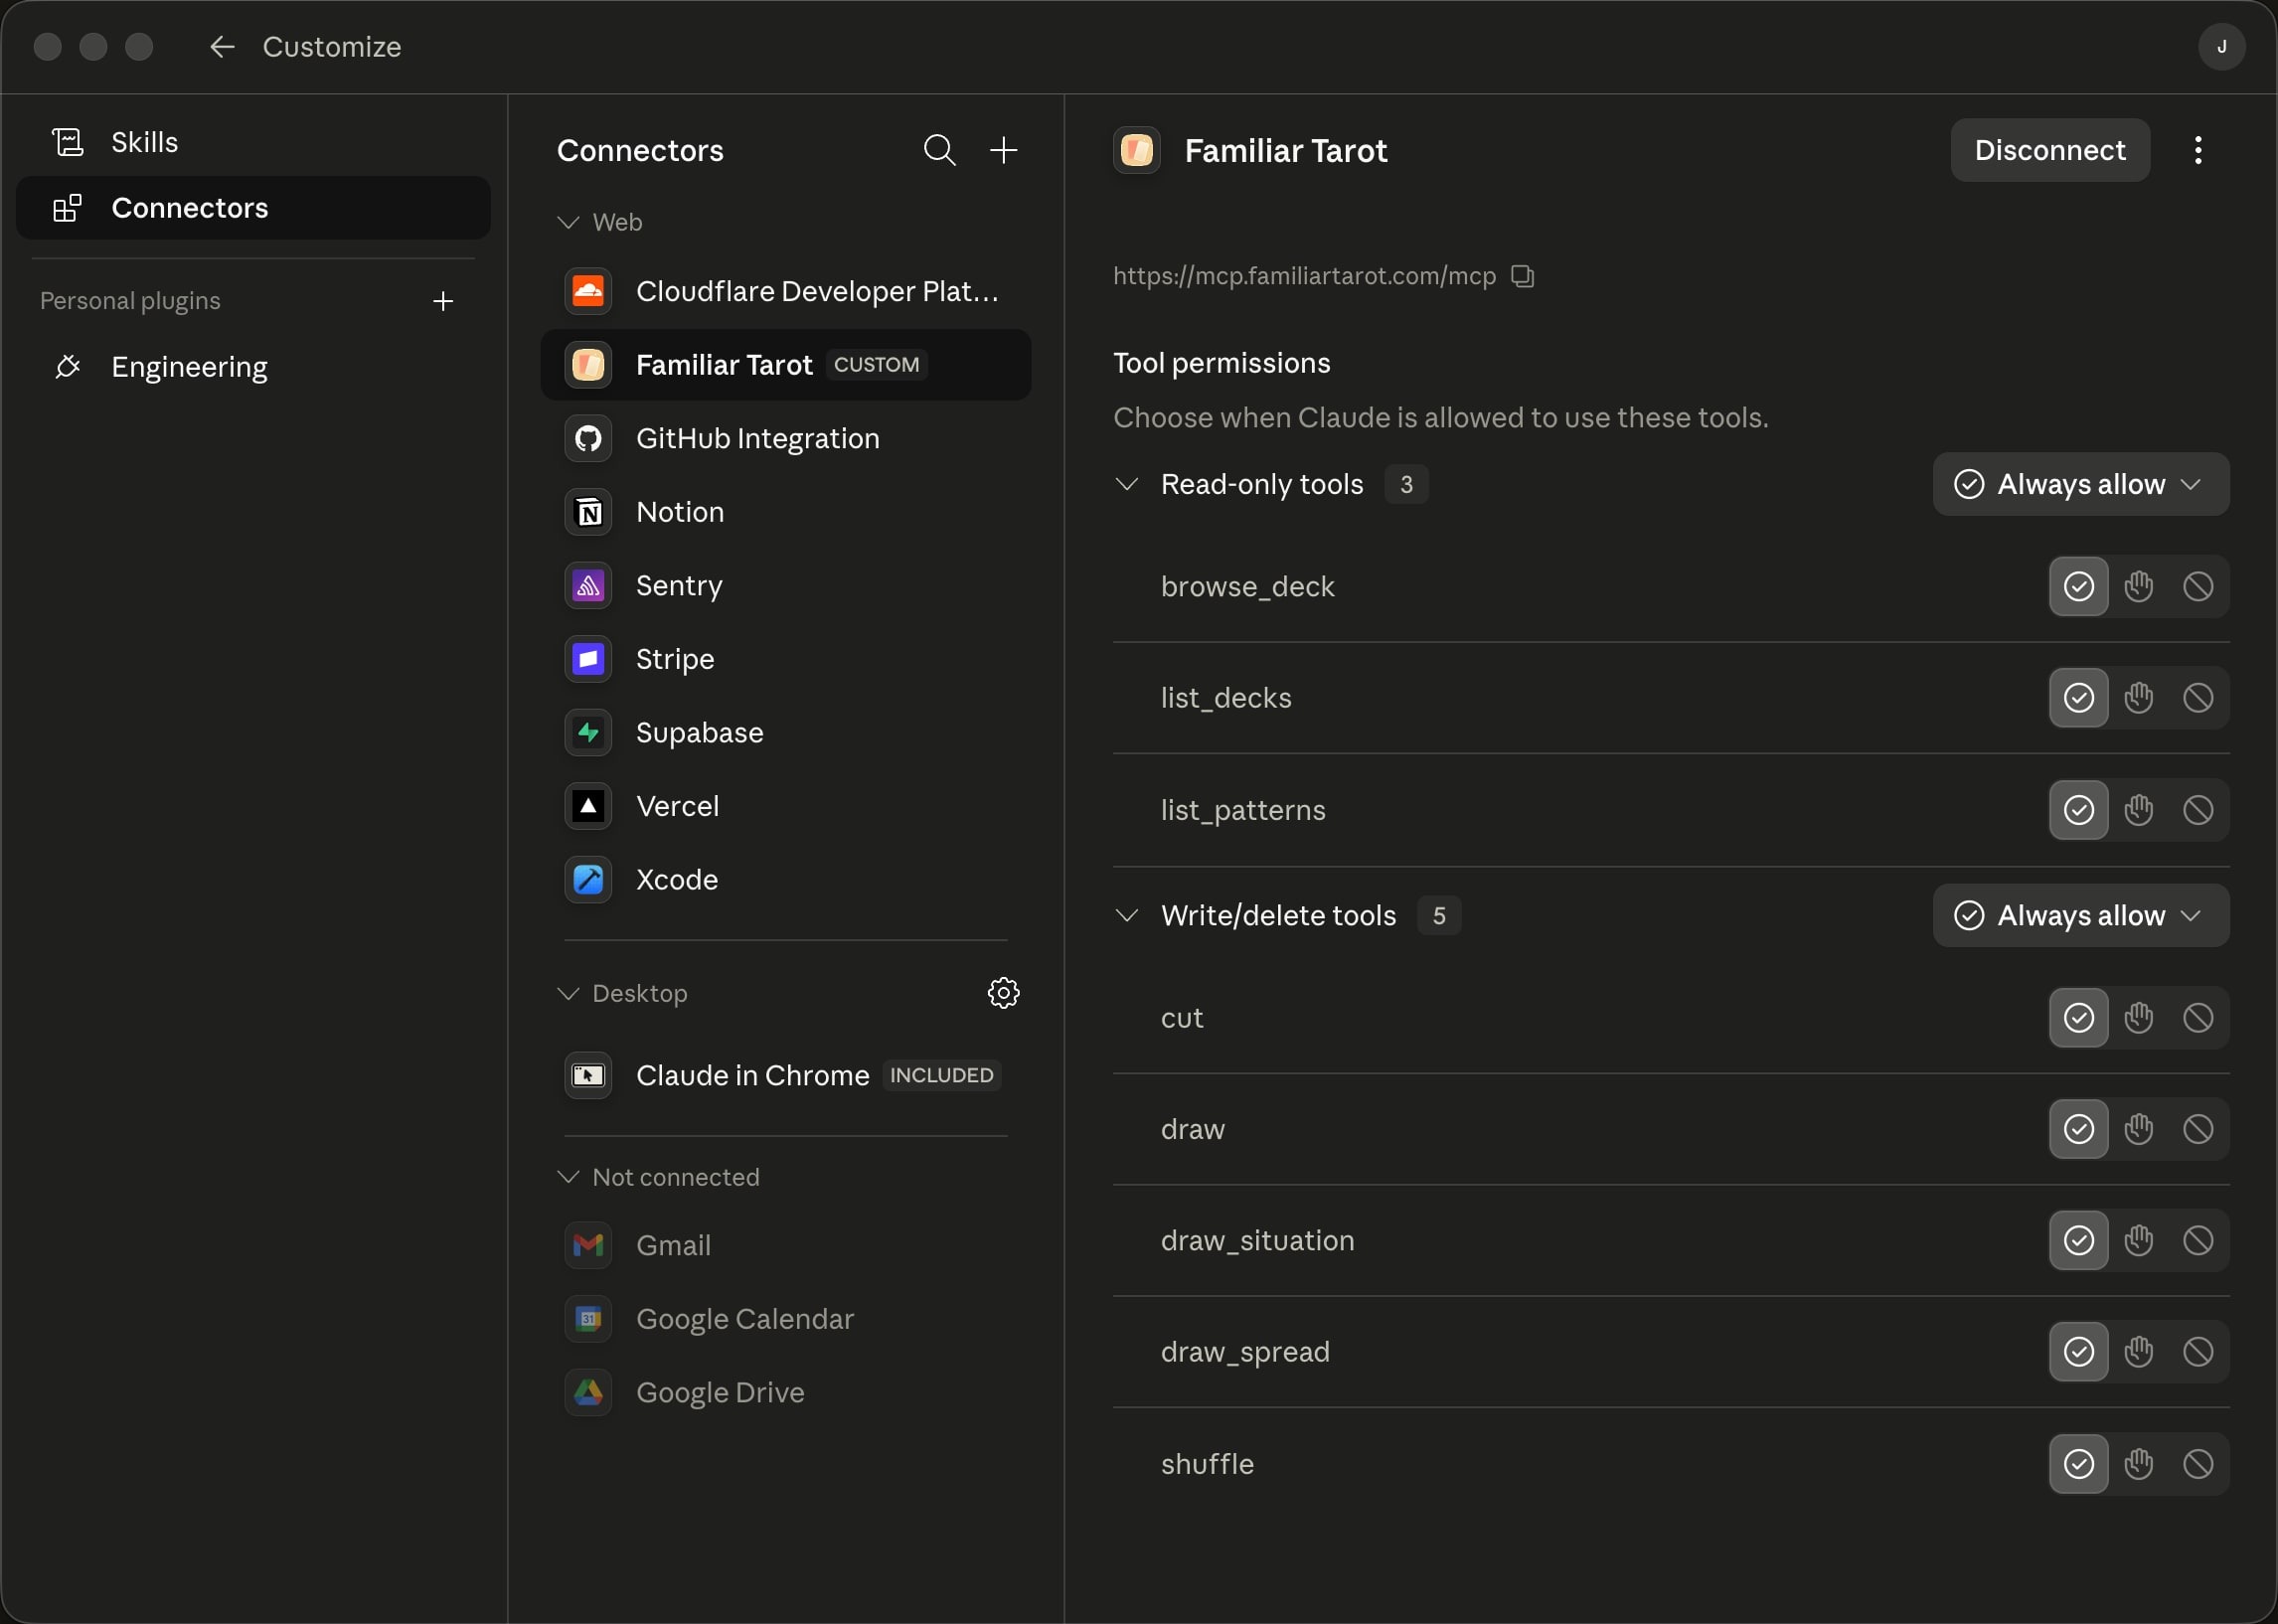This screenshot has width=2278, height=1624.
Task: Open the user avatar J menu
Action: 2221,47
